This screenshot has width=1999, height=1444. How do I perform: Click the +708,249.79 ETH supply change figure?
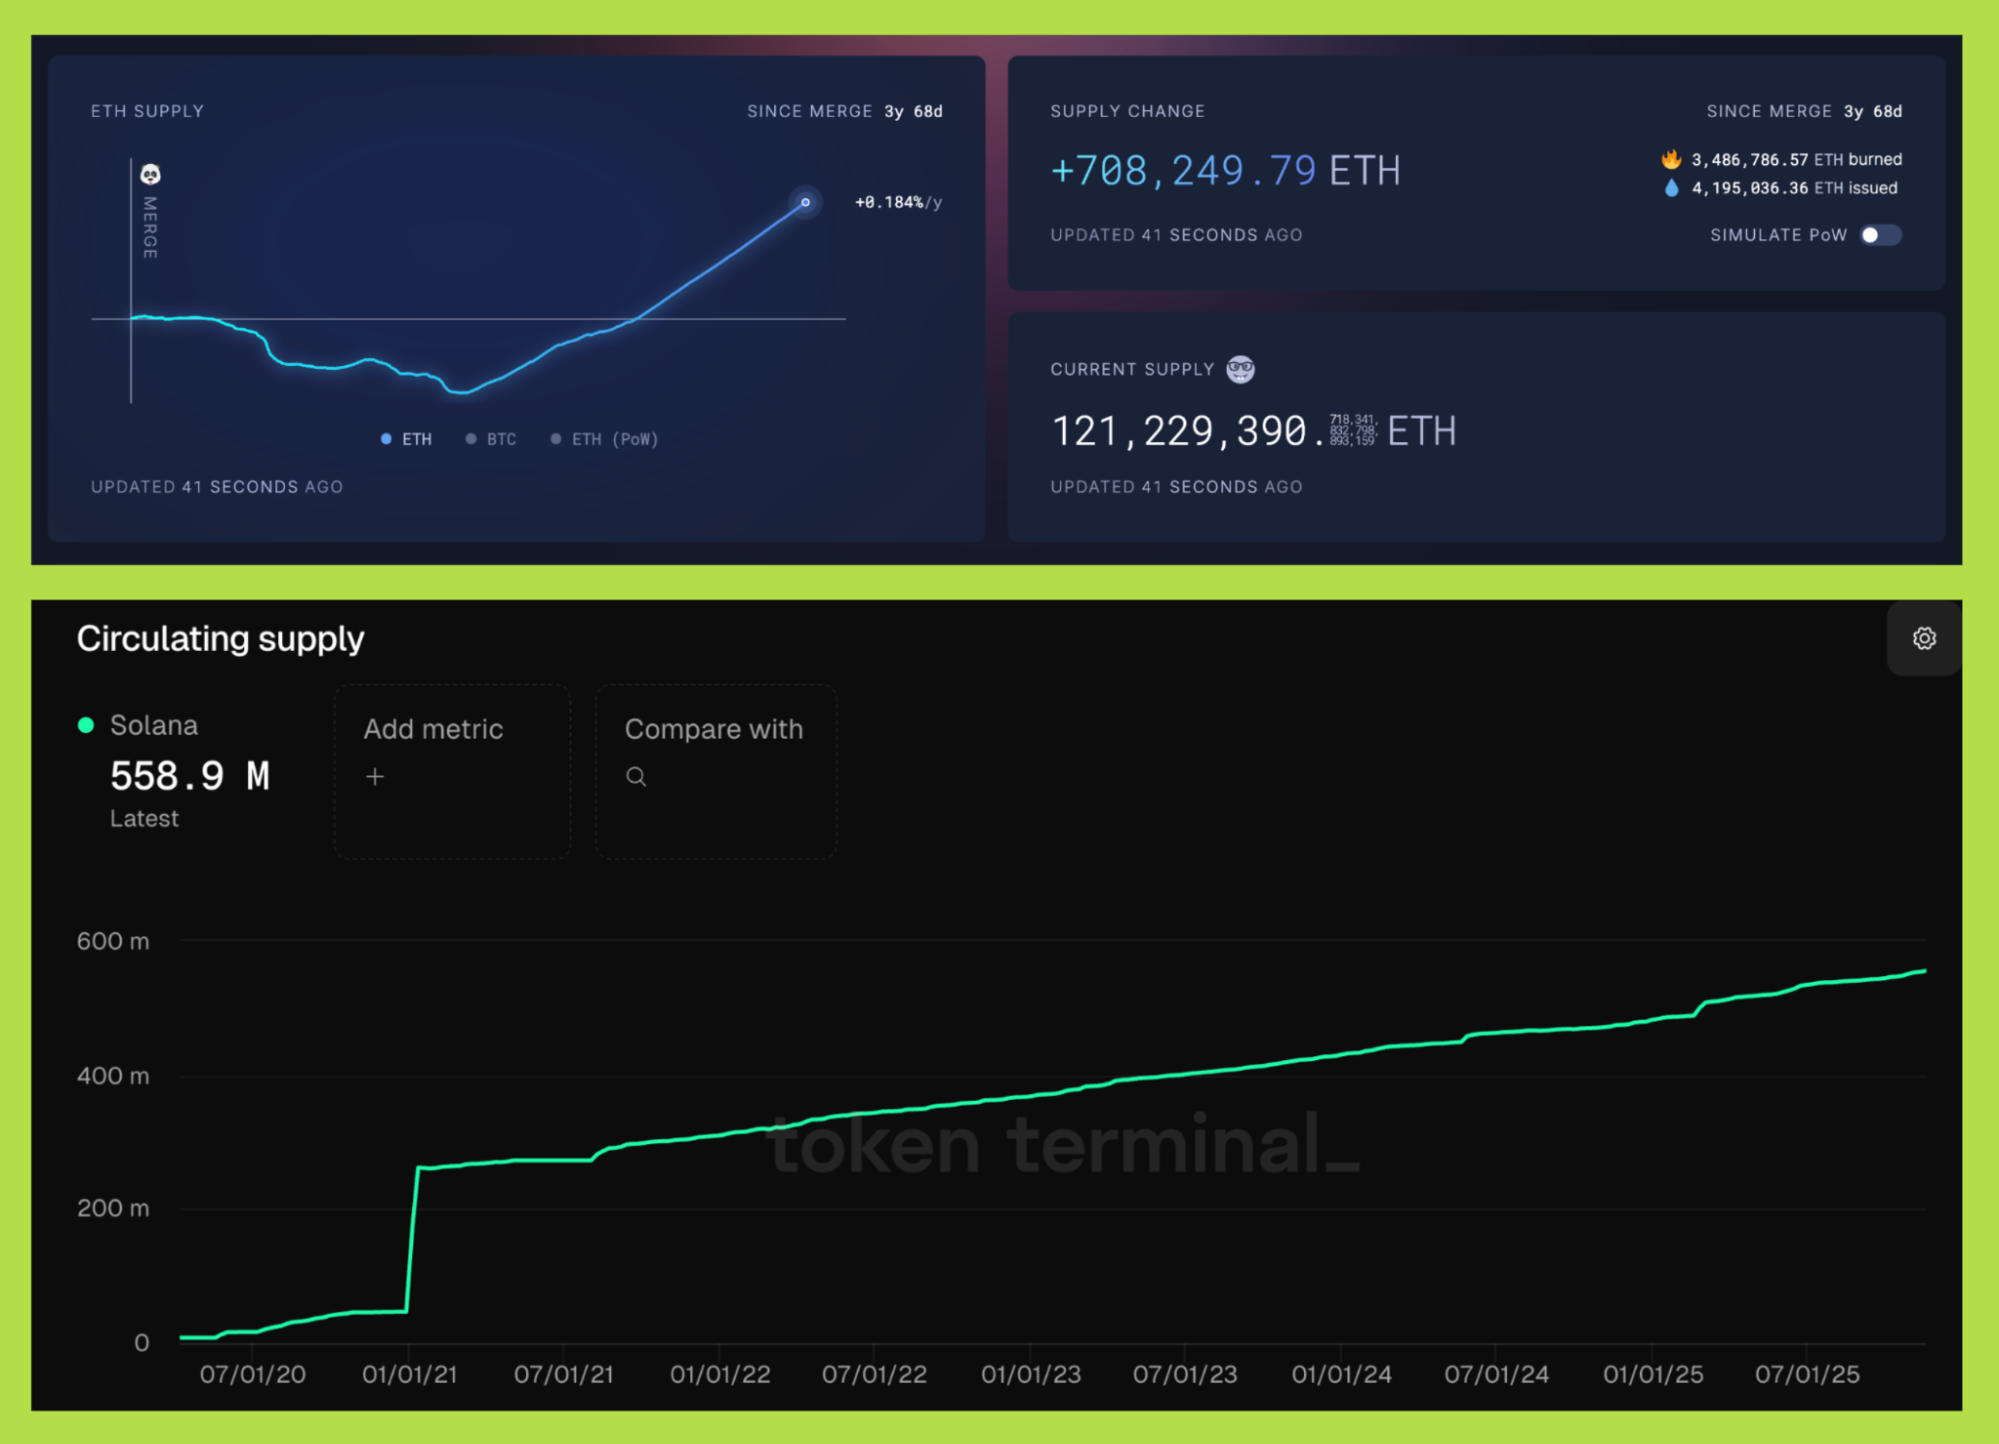pyautogui.click(x=1224, y=170)
